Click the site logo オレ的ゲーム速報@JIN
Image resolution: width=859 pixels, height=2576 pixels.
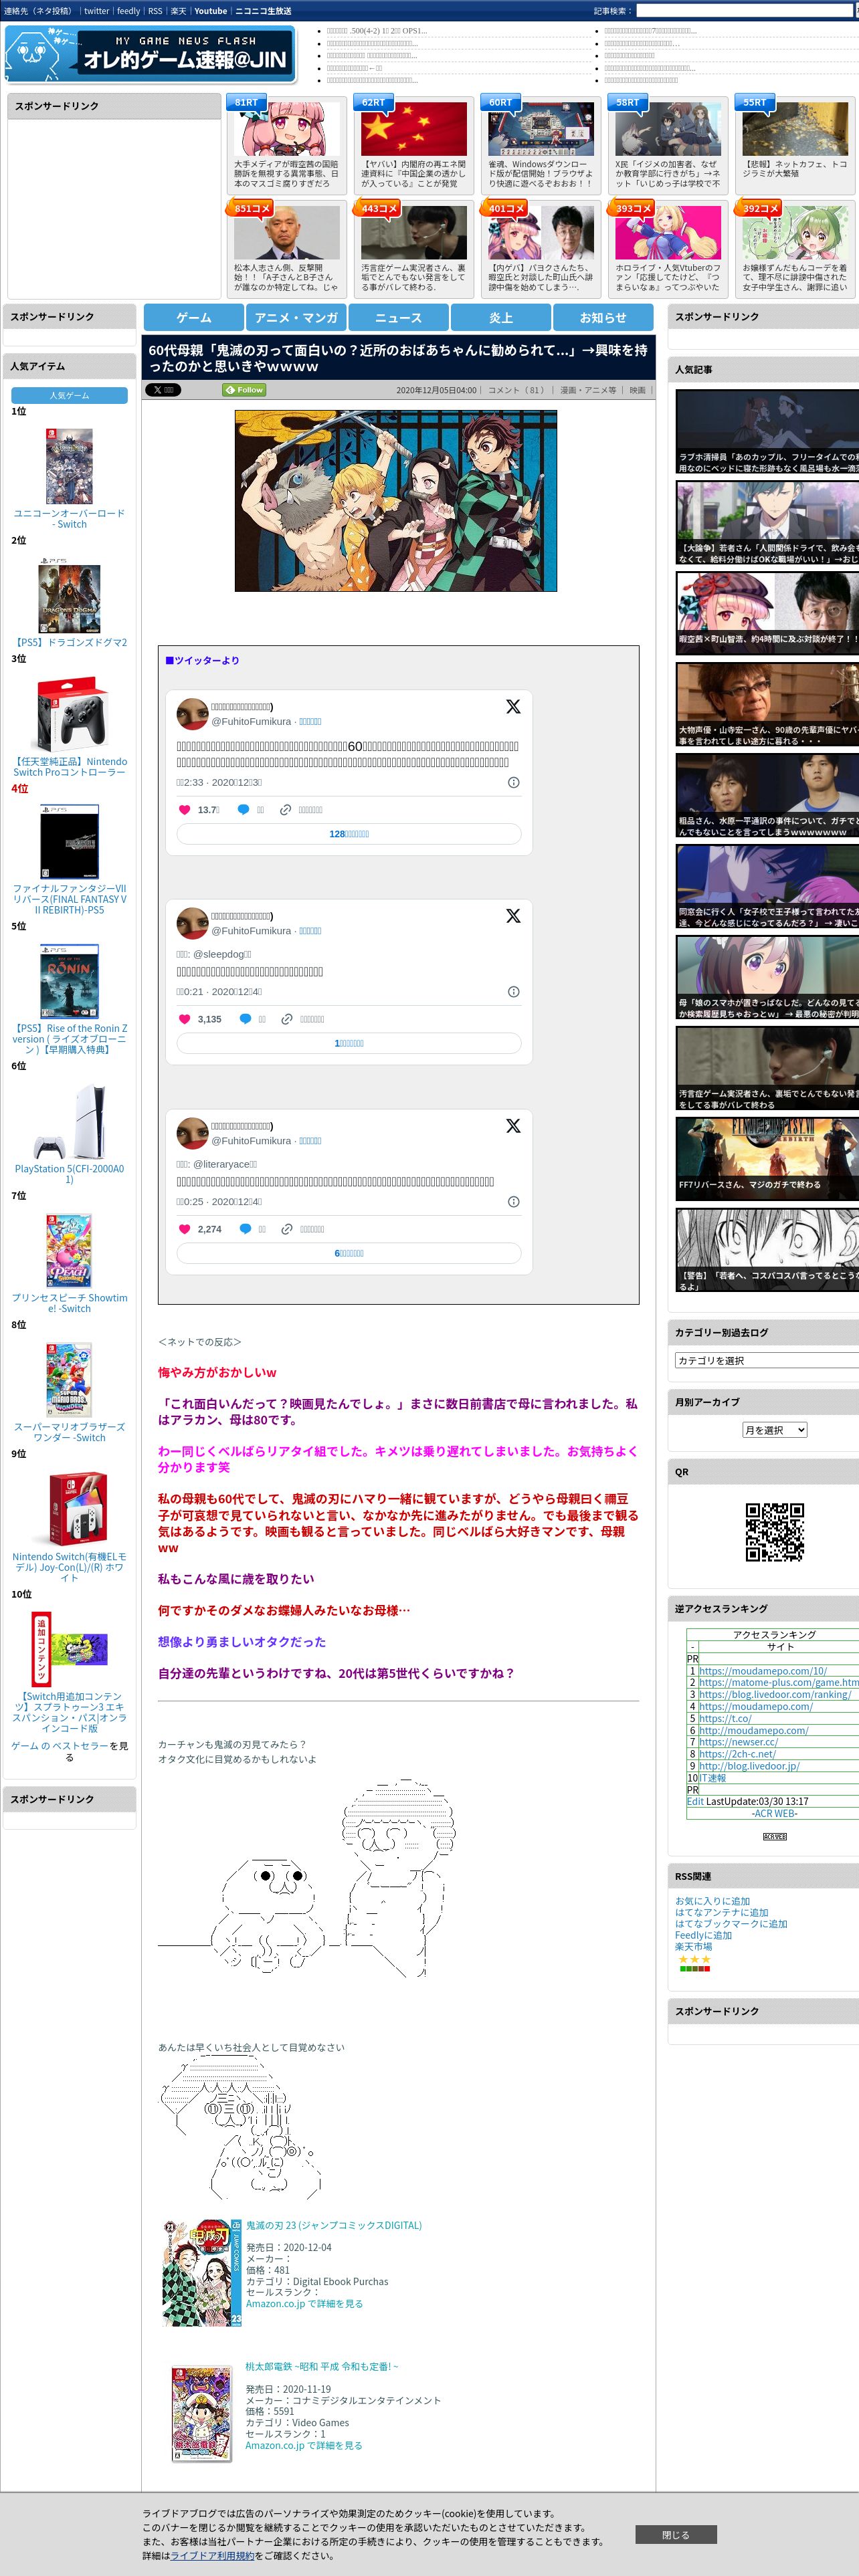150,53
